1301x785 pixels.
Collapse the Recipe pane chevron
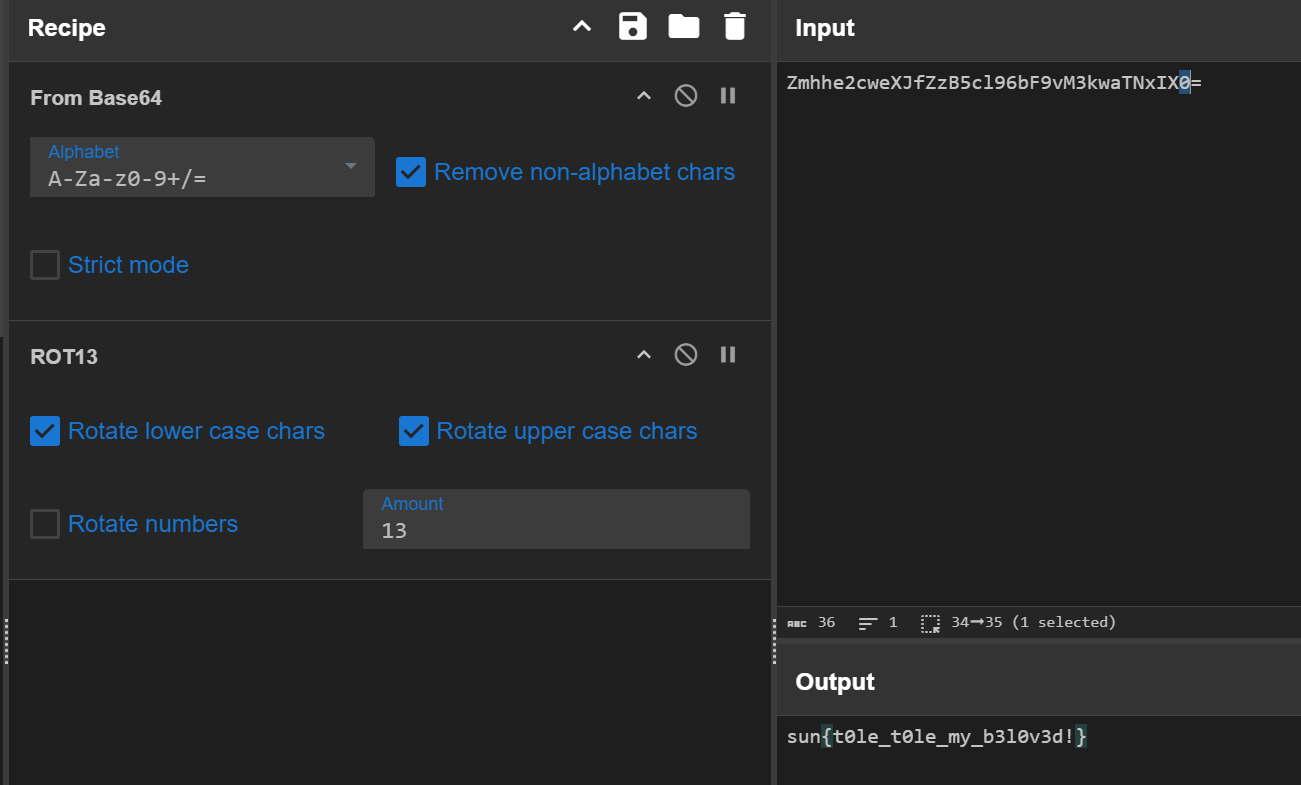582,27
